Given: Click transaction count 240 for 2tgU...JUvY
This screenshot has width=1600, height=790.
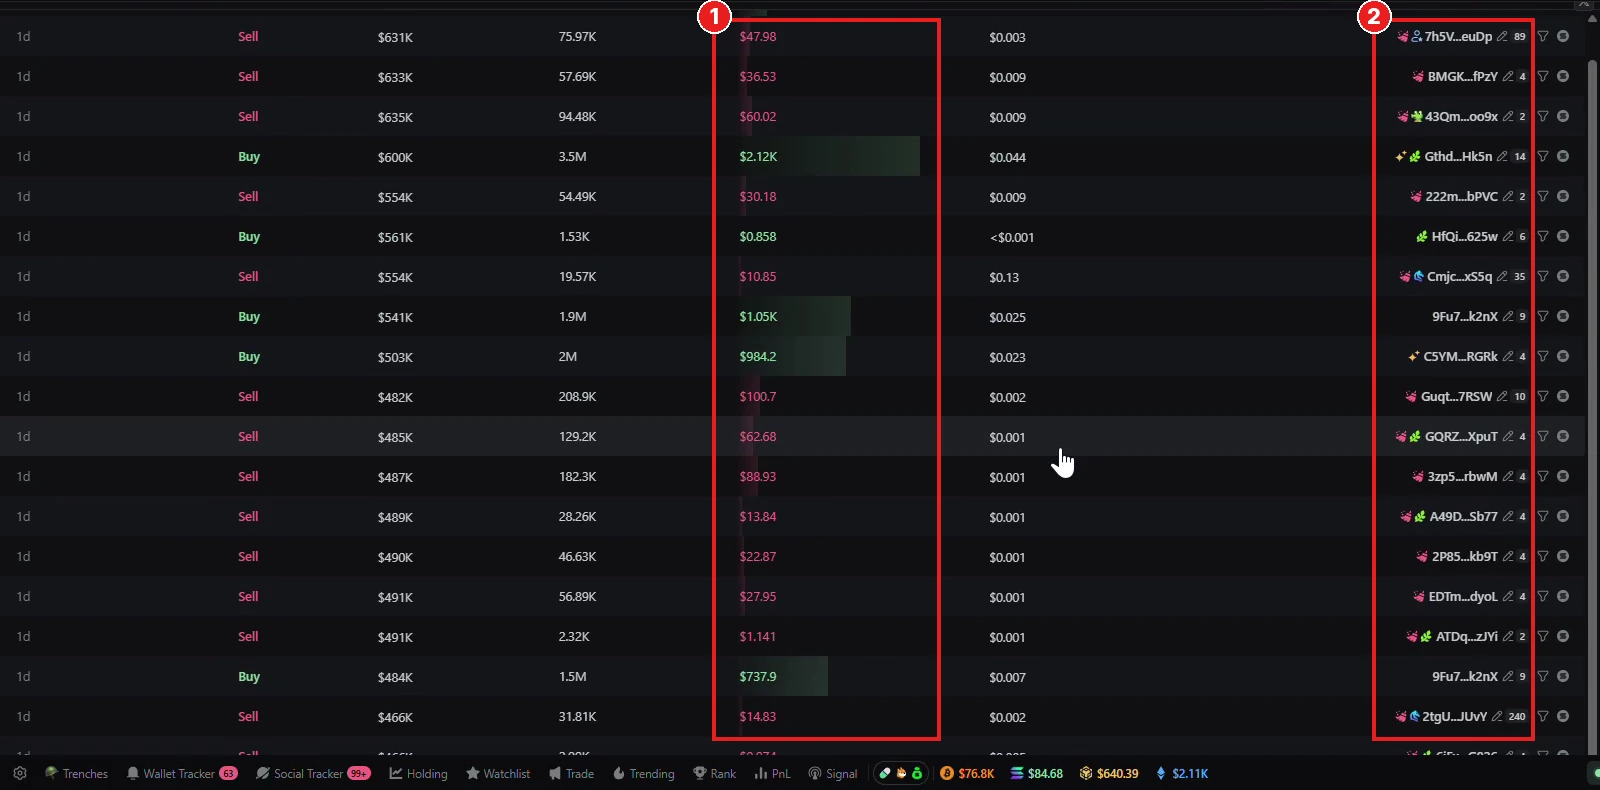Looking at the screenshot, I should 1517,716.
